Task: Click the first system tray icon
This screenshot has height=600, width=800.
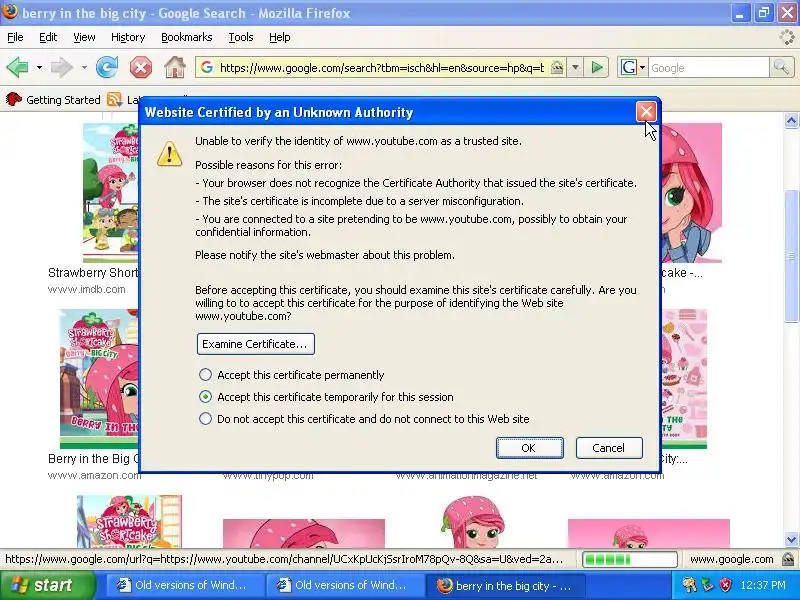Action: pyautogui.click(x=690, y=585)
